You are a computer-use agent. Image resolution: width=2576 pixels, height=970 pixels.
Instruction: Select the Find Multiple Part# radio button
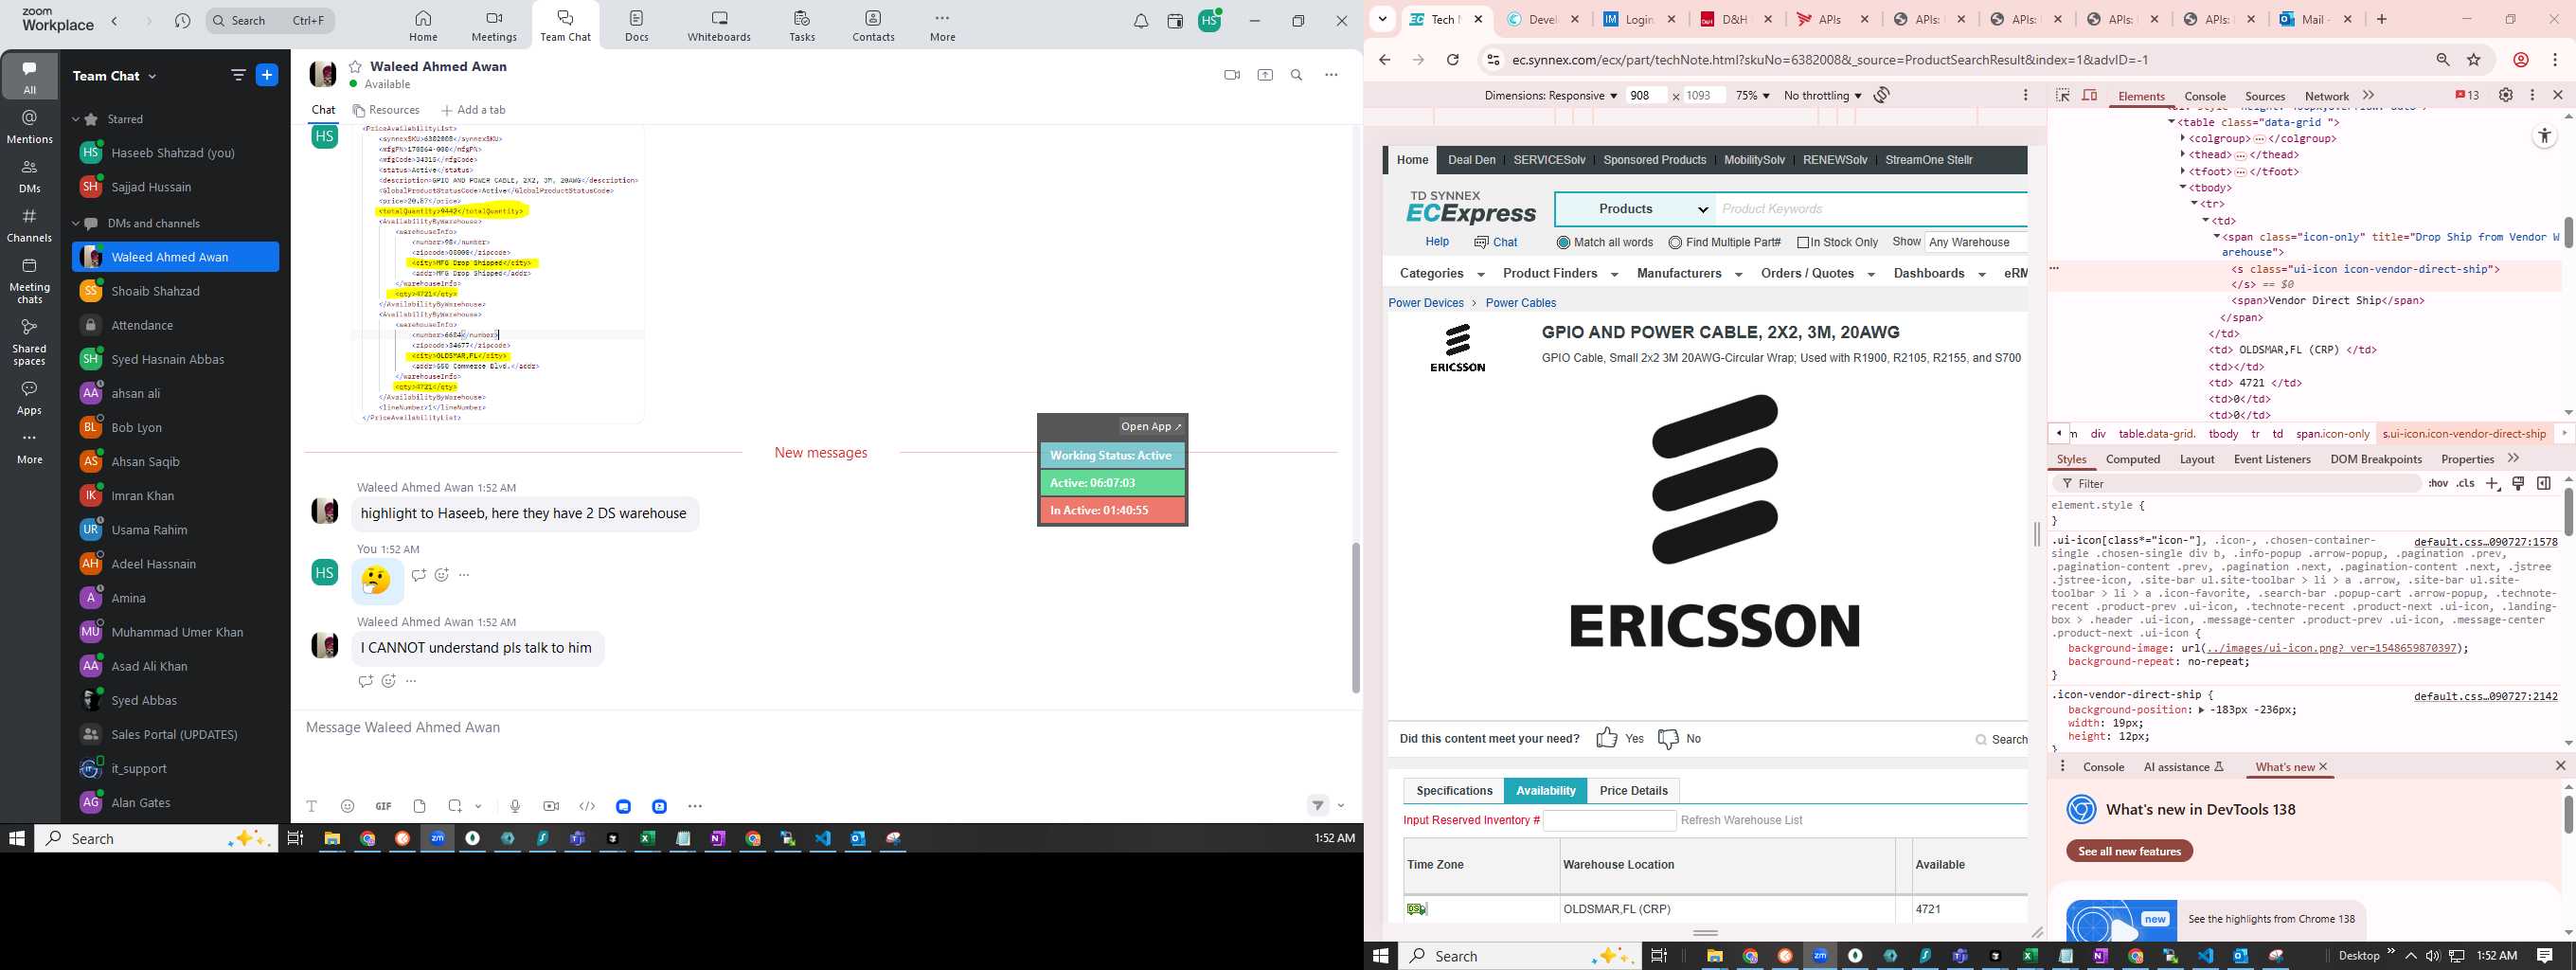(1675, 243)
